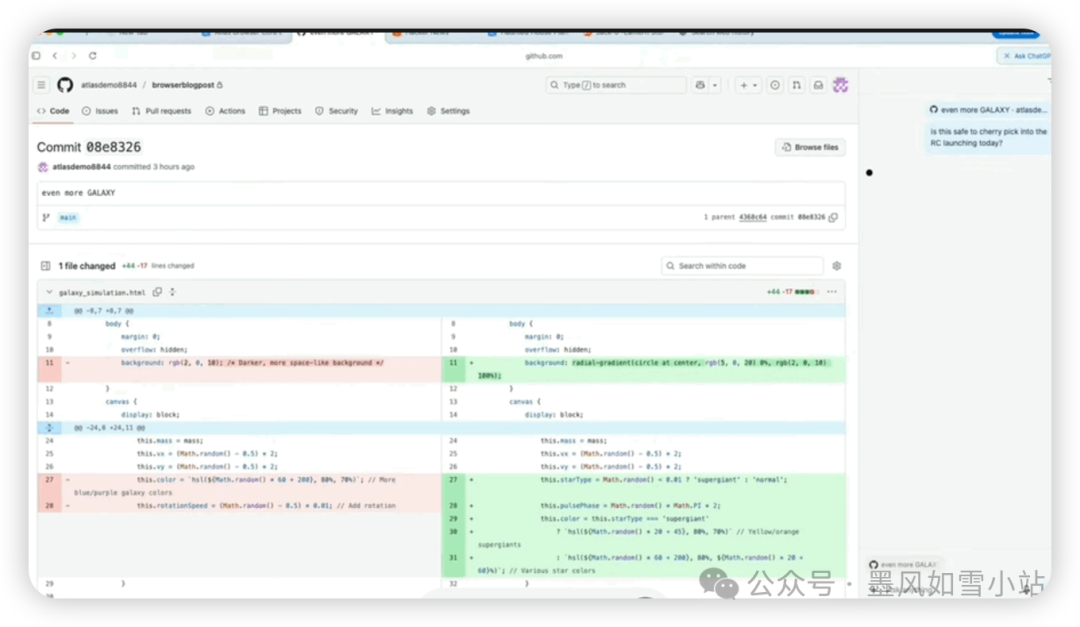Screen dimensions: 1080x627
Task: Copy the galaxy_simulation.html file path
Action: [x=157, y=292]
